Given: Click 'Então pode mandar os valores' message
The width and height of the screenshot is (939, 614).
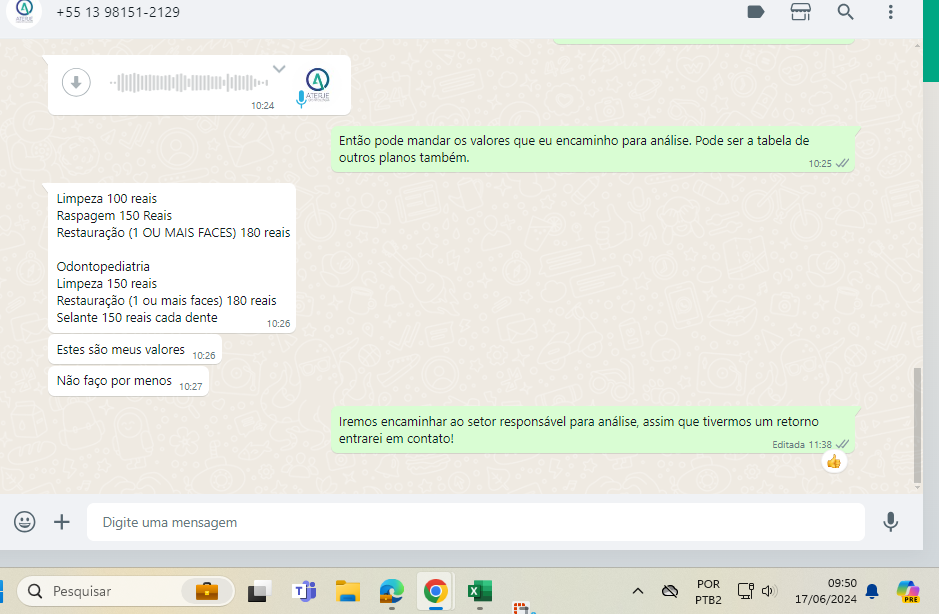Looking at the screenshot, I should point(593,149).
